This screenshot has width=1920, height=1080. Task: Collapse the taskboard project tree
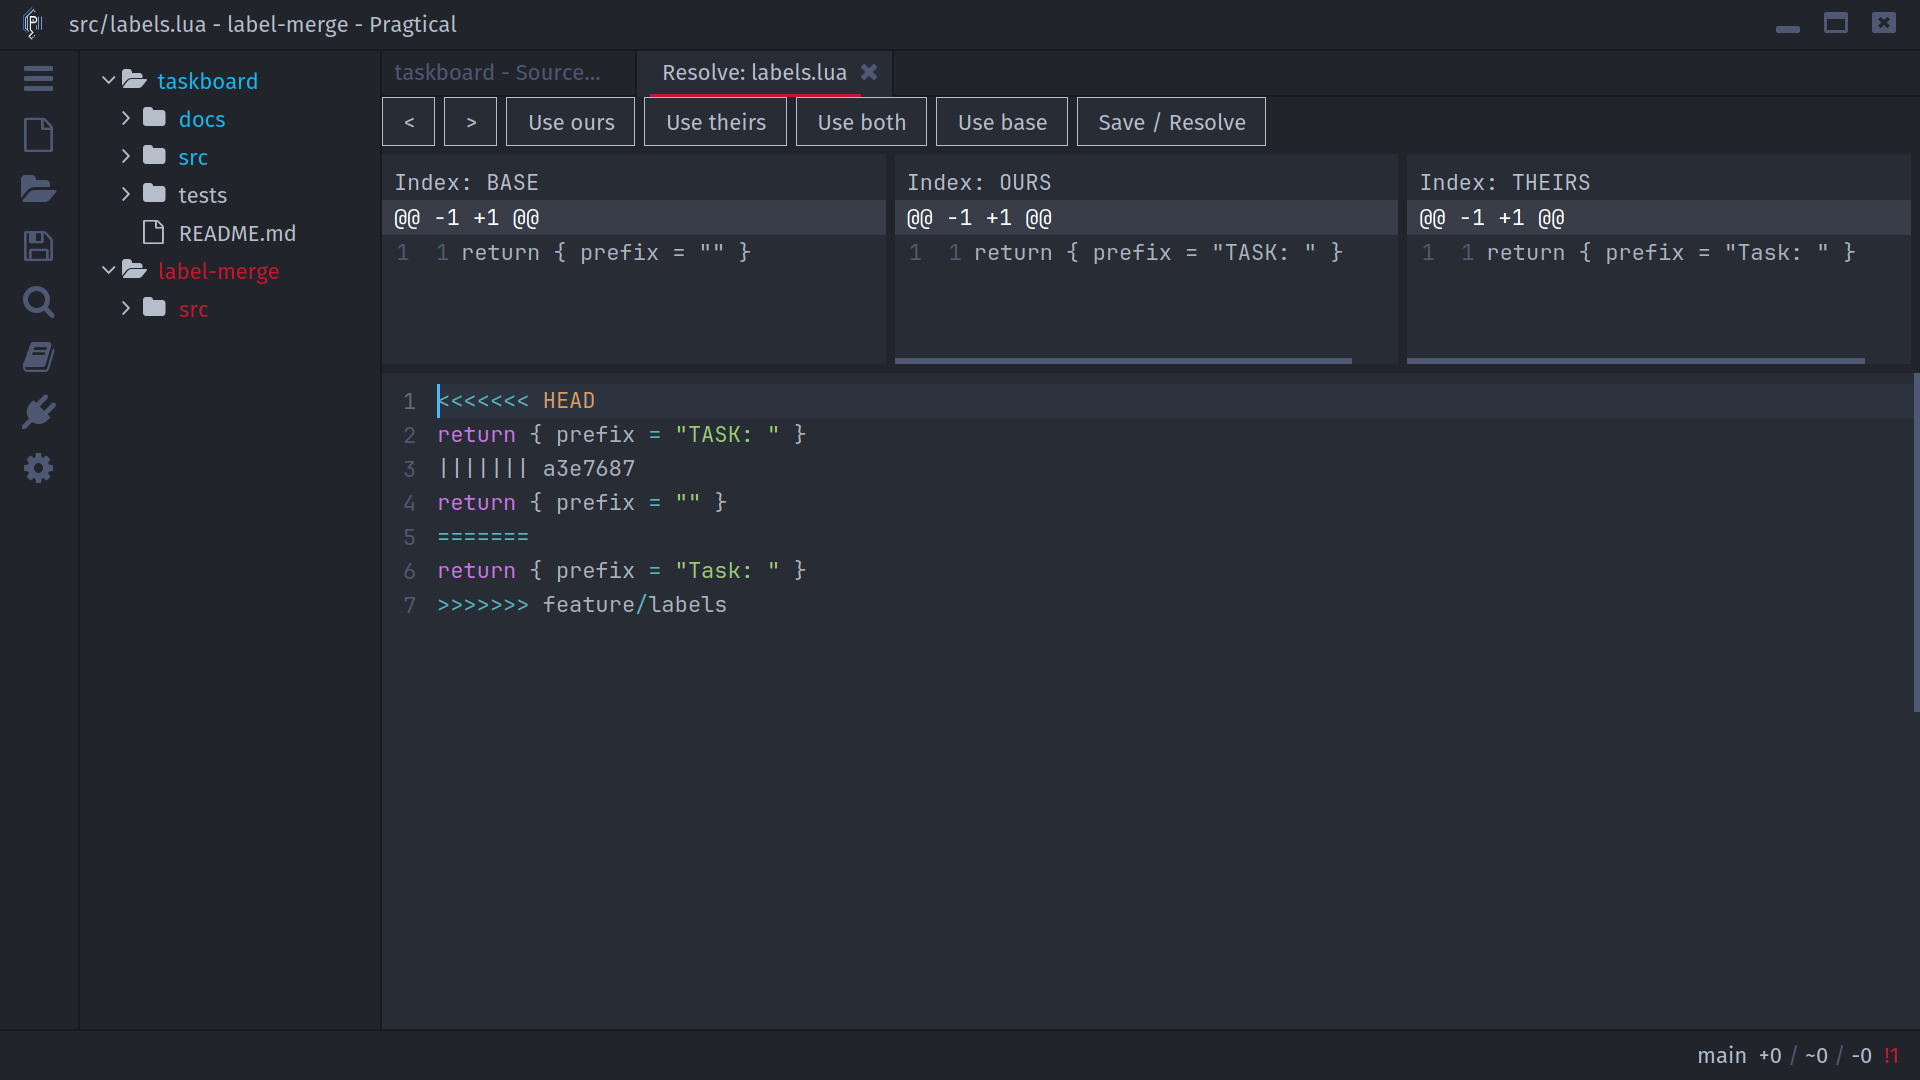[x=108, y=80]
